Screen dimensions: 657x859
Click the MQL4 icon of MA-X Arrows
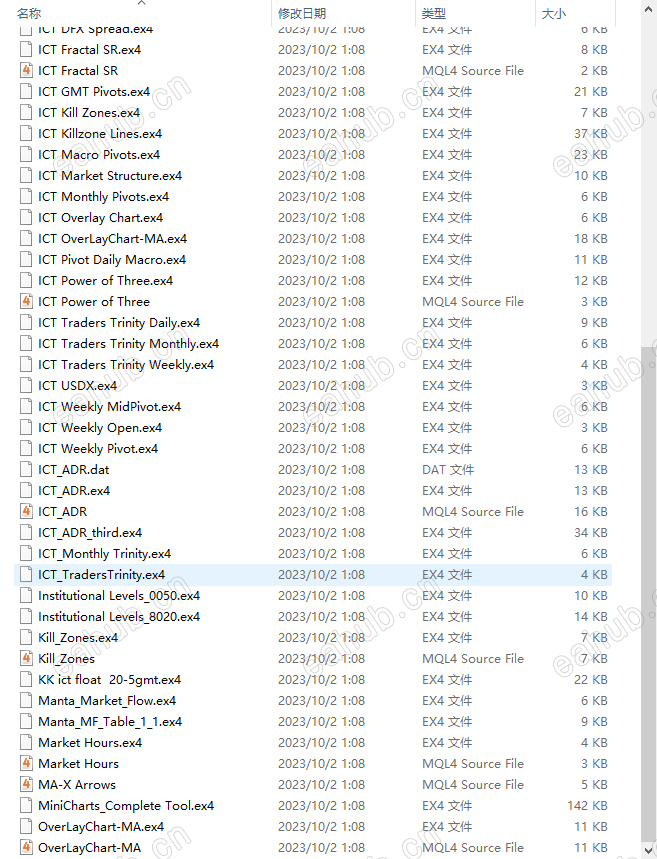point(26,784)
